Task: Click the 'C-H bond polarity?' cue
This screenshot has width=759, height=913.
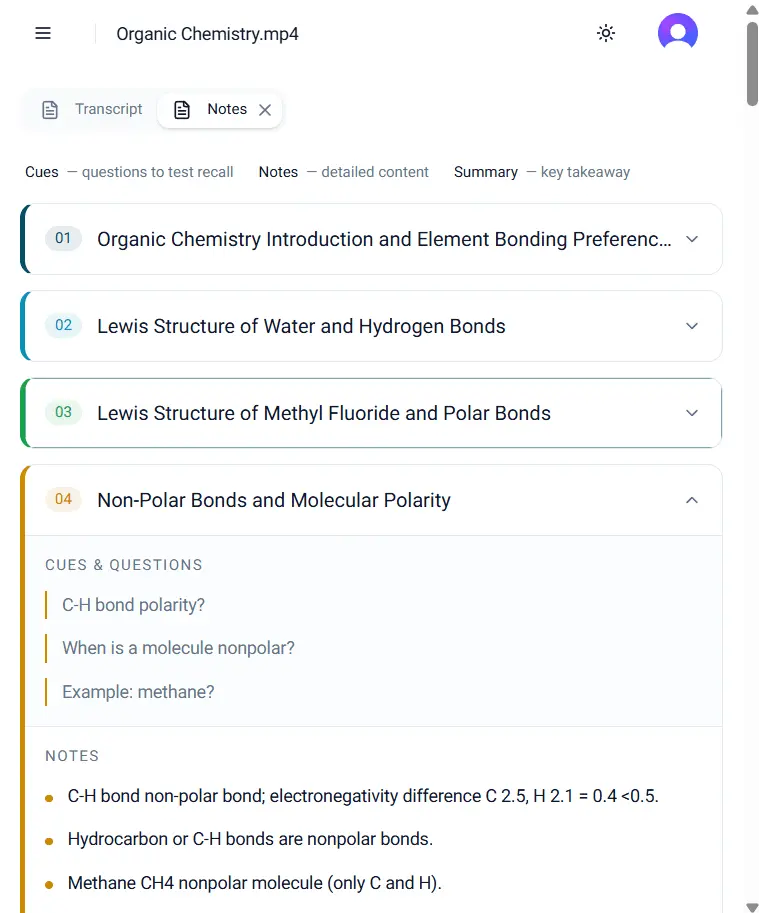Action: click(133, 605)
